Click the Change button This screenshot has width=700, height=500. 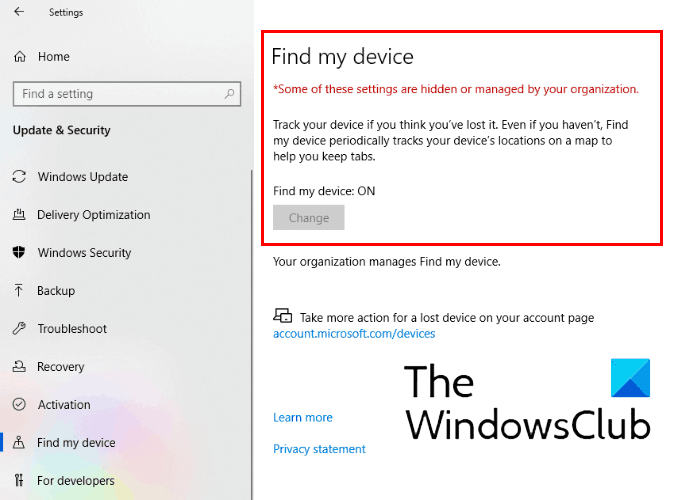click(308, 217)
